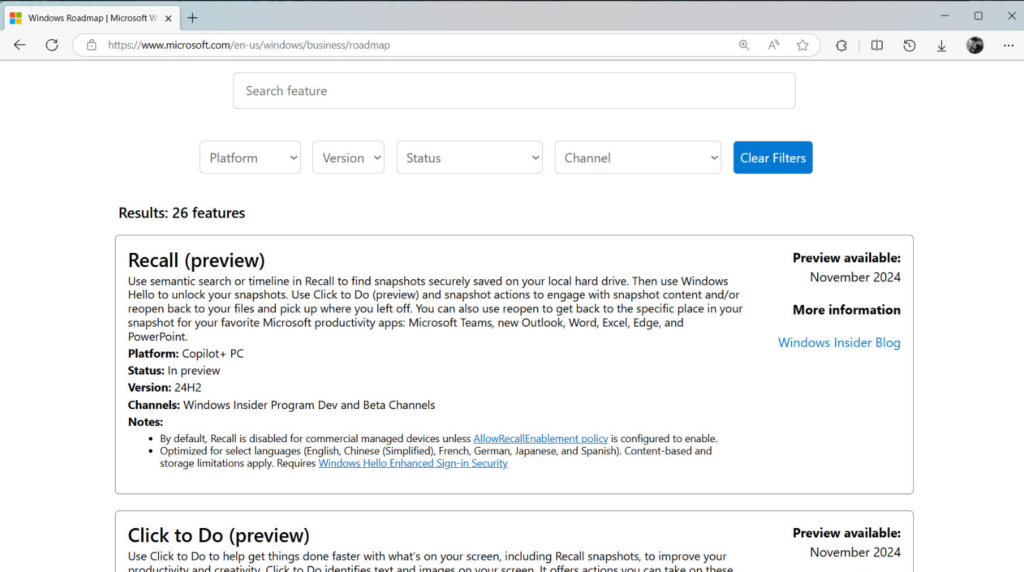Viewport: 1024px width, 572px height.
Task: Add page to favorites star
Action: click(803, 45)
